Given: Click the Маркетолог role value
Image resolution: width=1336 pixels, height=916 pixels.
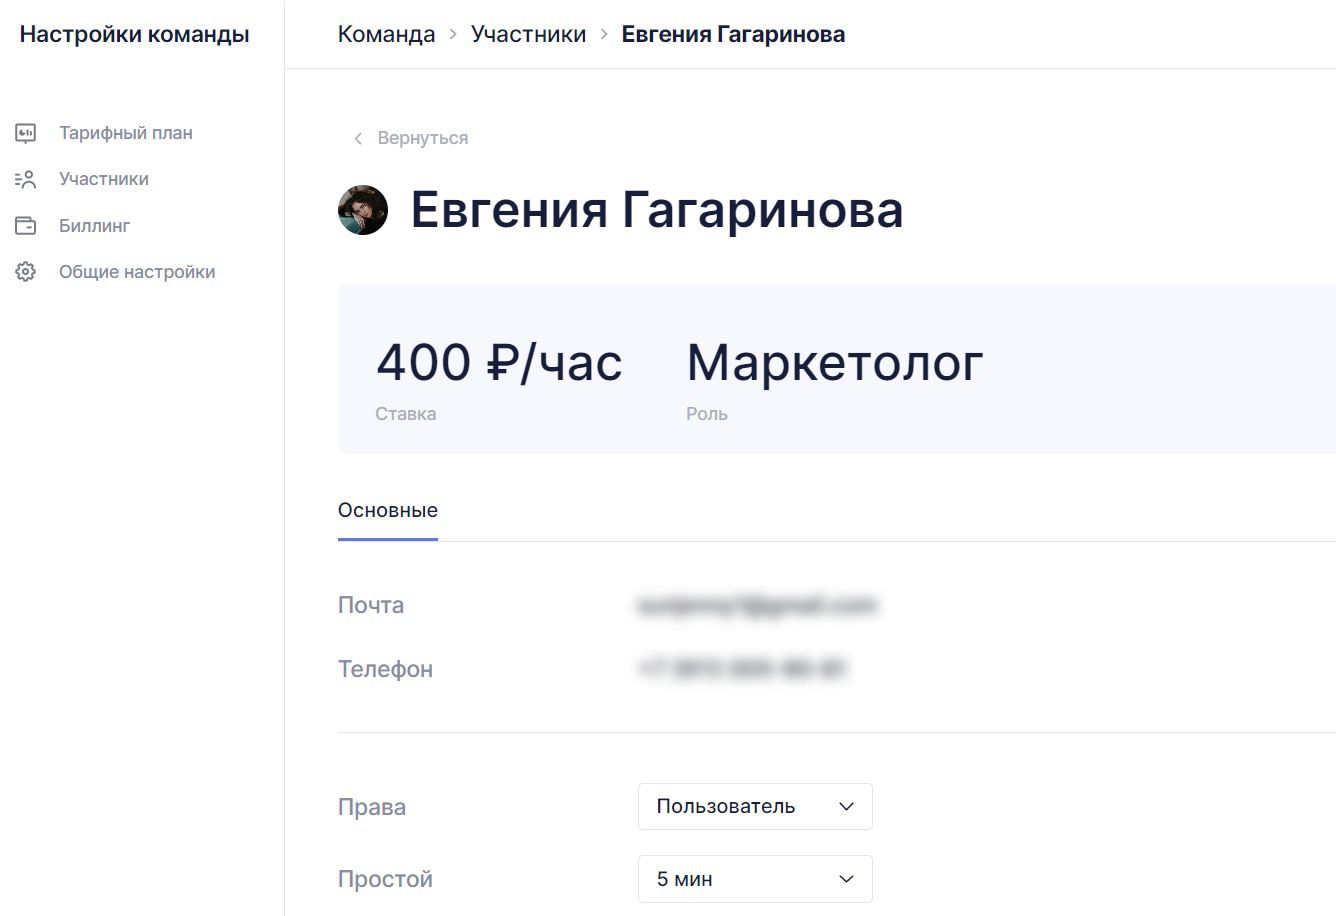Looking at the screenshot, I should pyautogui.click(x=835, y=362).
